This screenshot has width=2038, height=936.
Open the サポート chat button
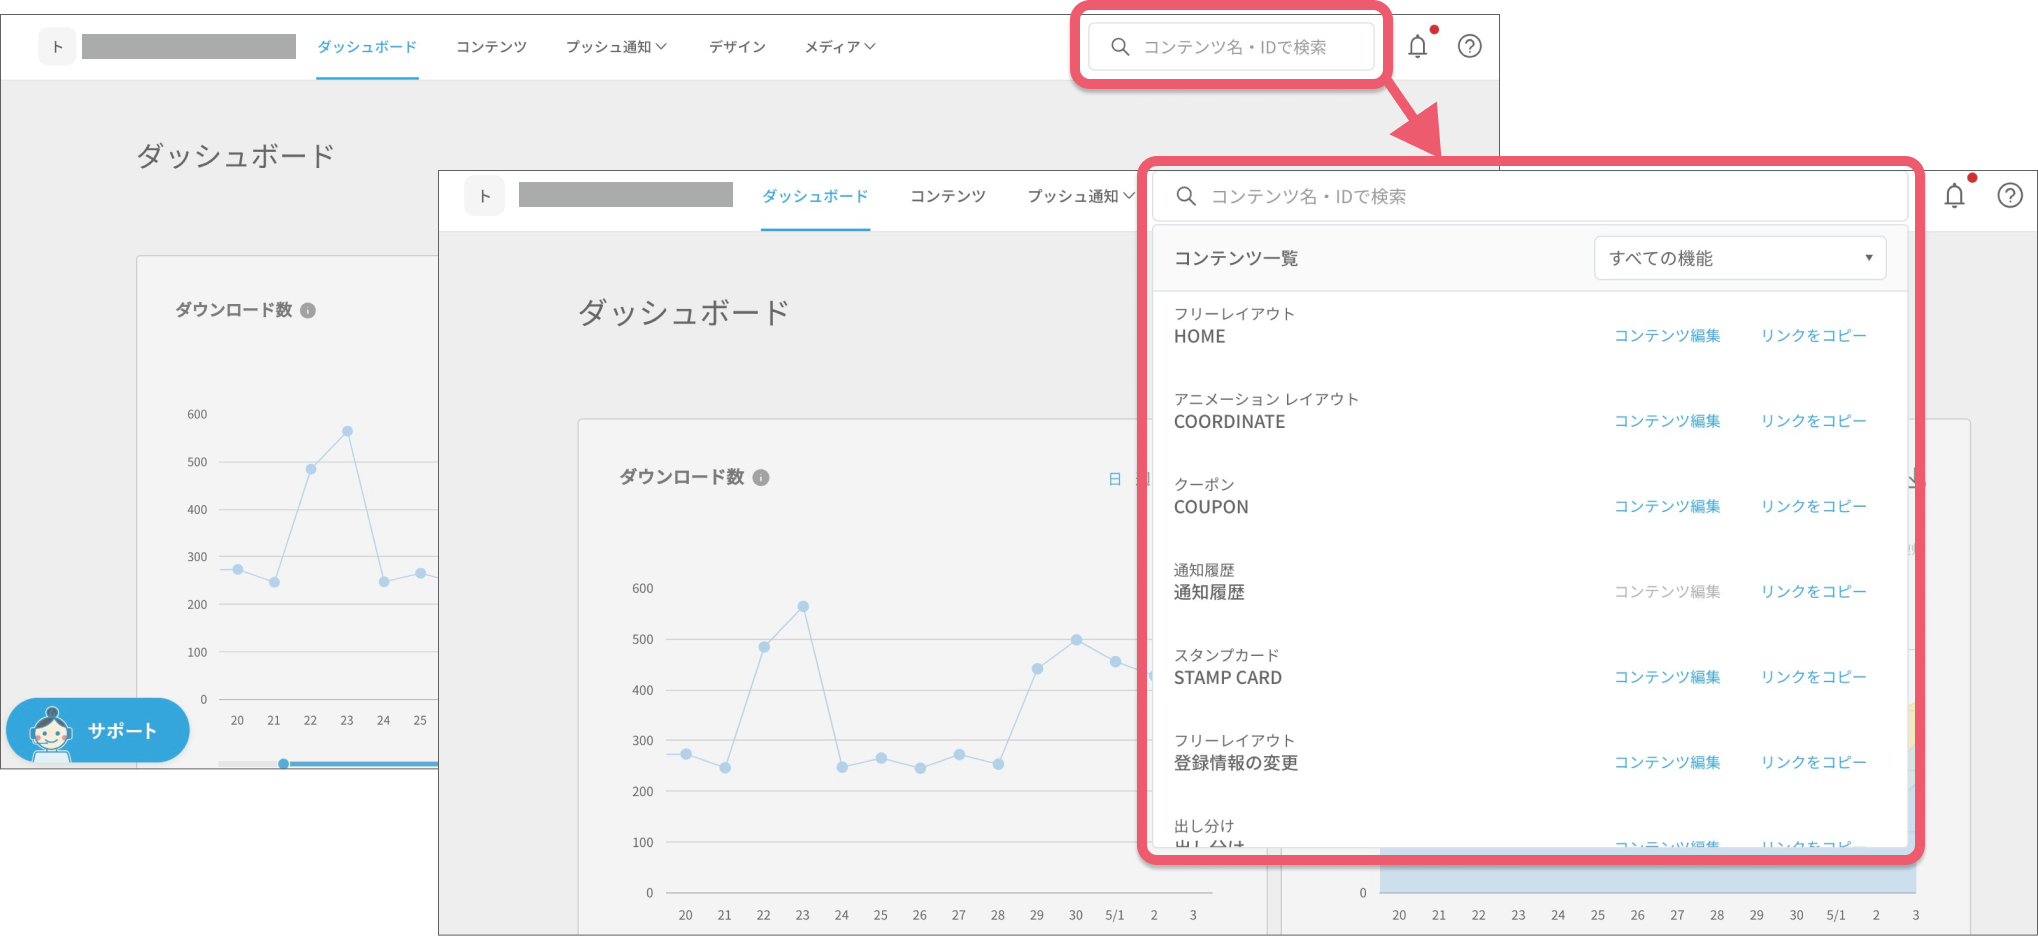click(x=98, y=730)
